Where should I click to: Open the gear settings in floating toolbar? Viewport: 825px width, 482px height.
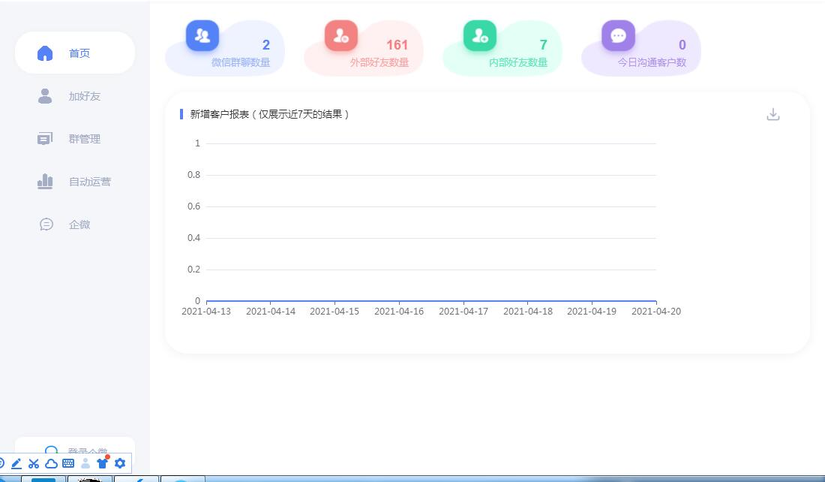pyautogui.click(x=120, y=463)
